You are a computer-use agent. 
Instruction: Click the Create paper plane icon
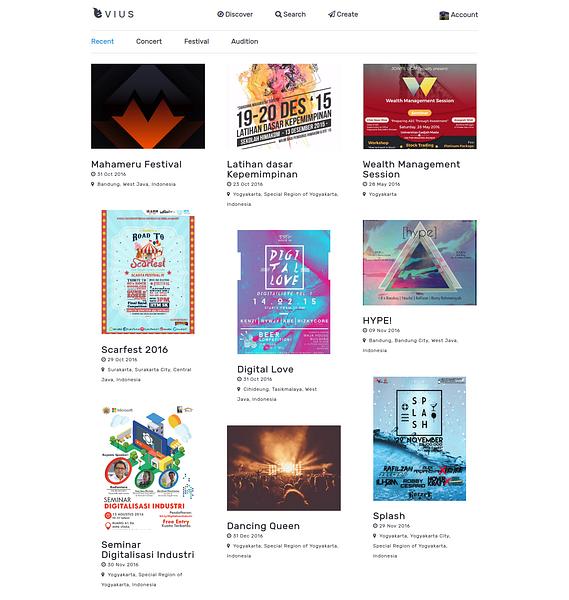[331, 15]
